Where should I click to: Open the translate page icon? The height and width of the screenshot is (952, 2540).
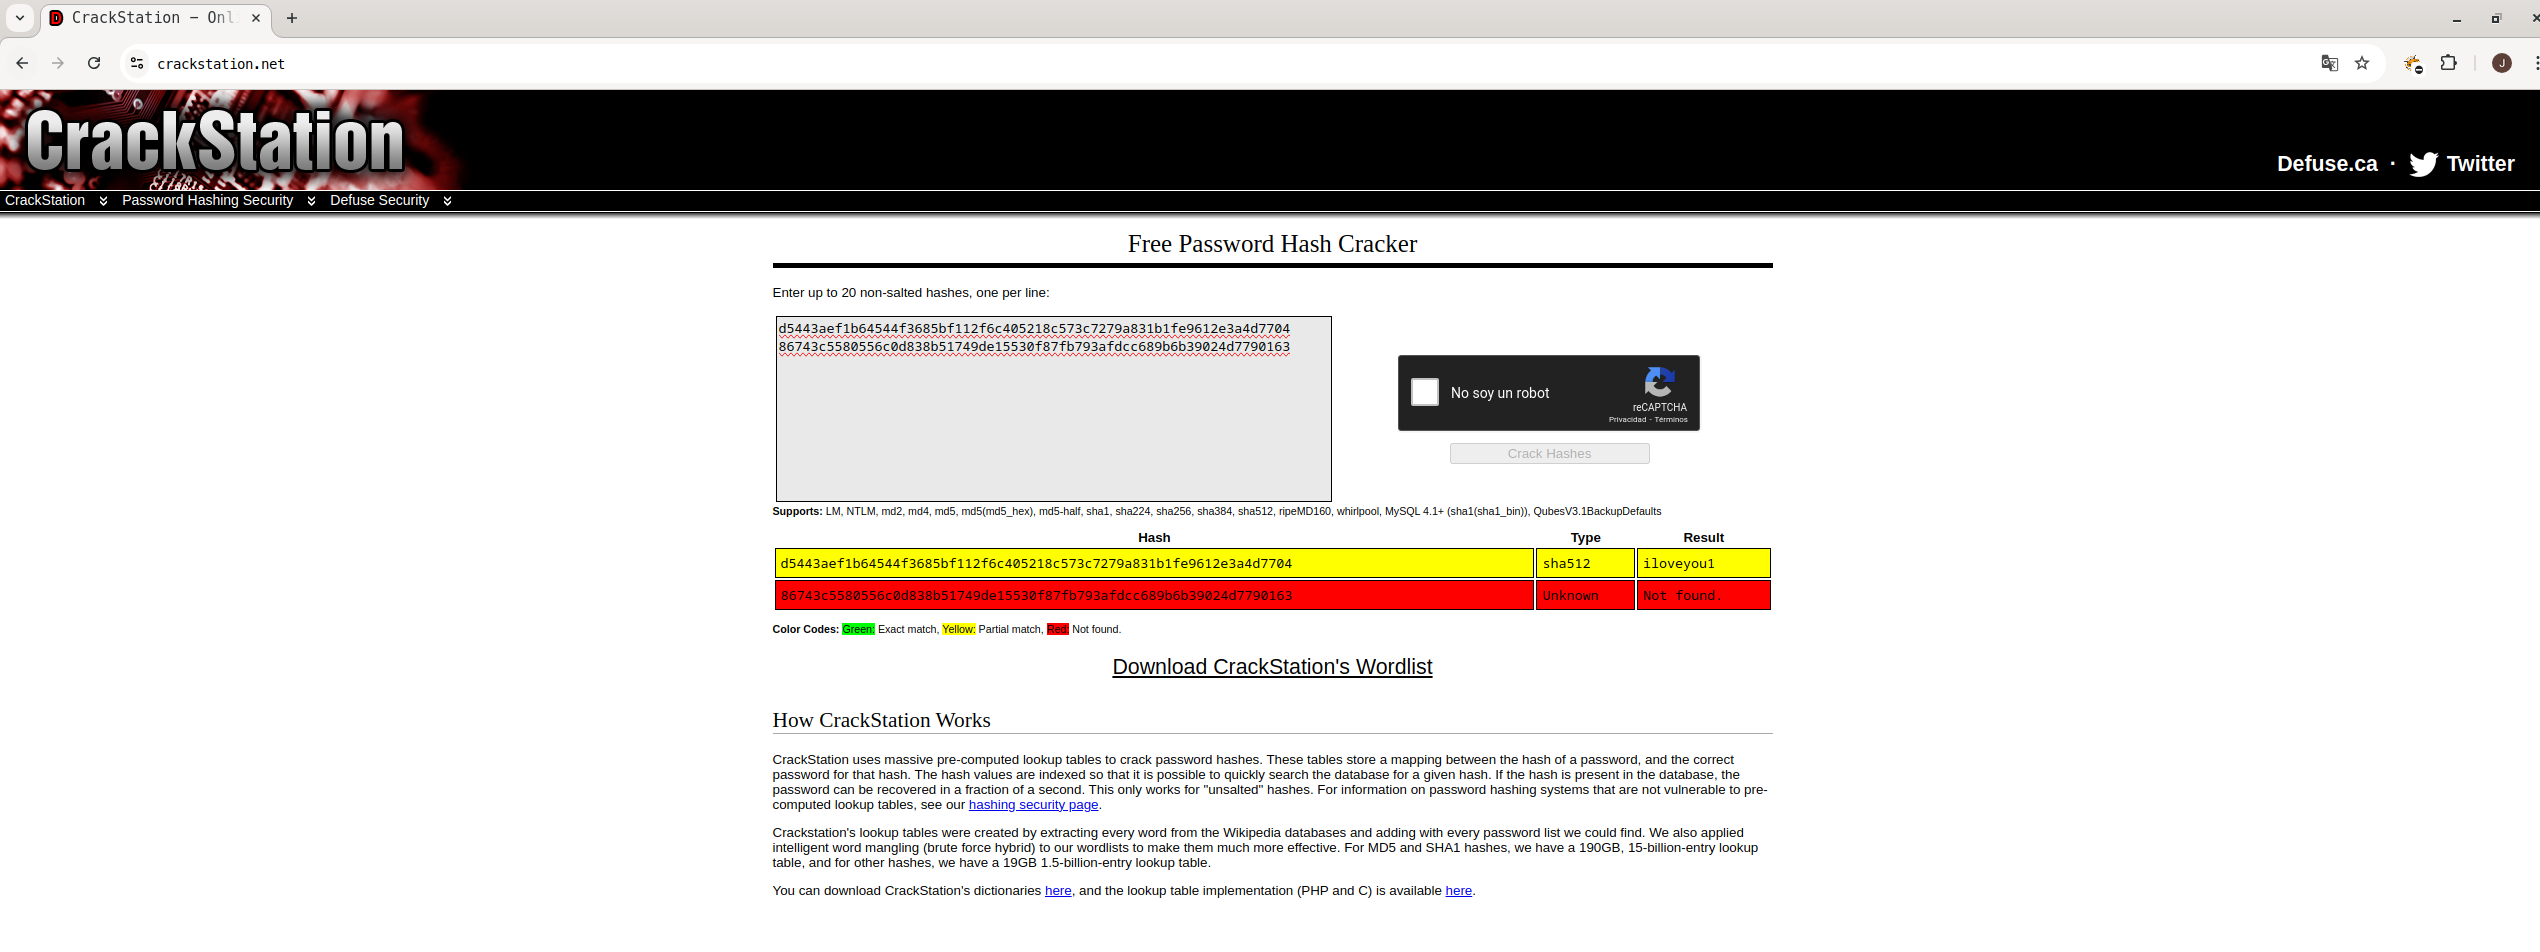click(x=2329, y=63)
